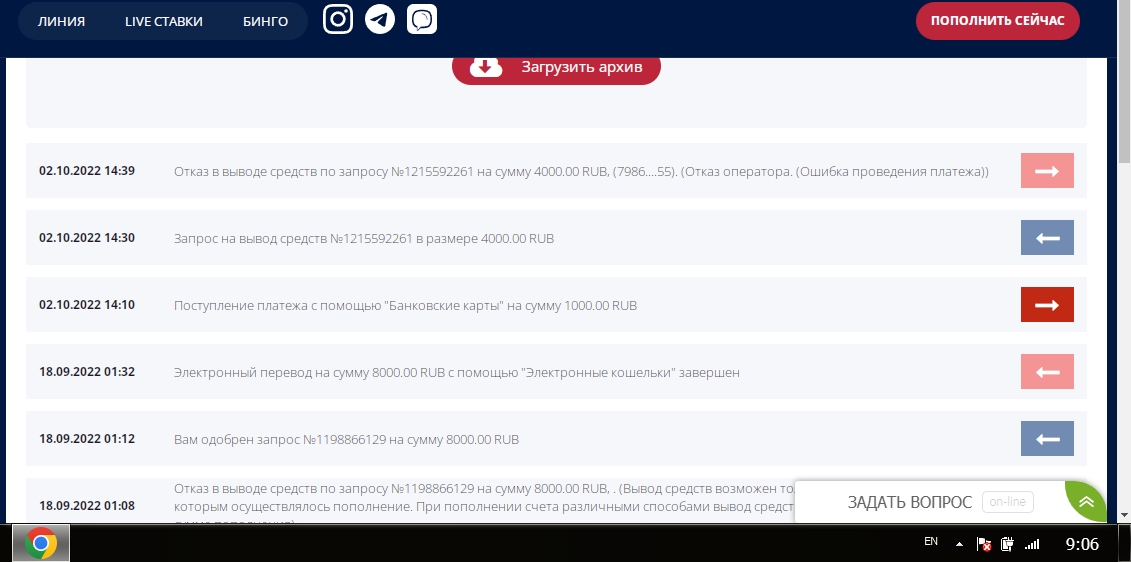Image resolution: width=1131 pixels, height=562 pixels.
Task: Click the on-line status badge
Action: click(x=1008, y=501)
